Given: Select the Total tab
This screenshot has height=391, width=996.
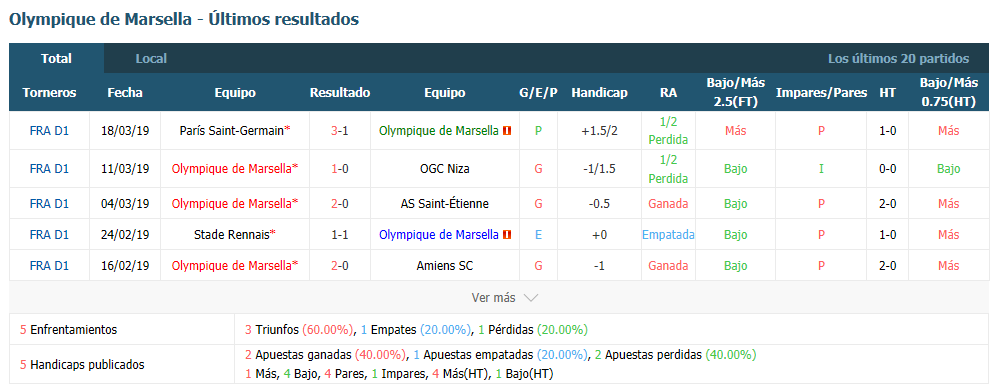Looking at the screenshot, I should pos(57,58).
